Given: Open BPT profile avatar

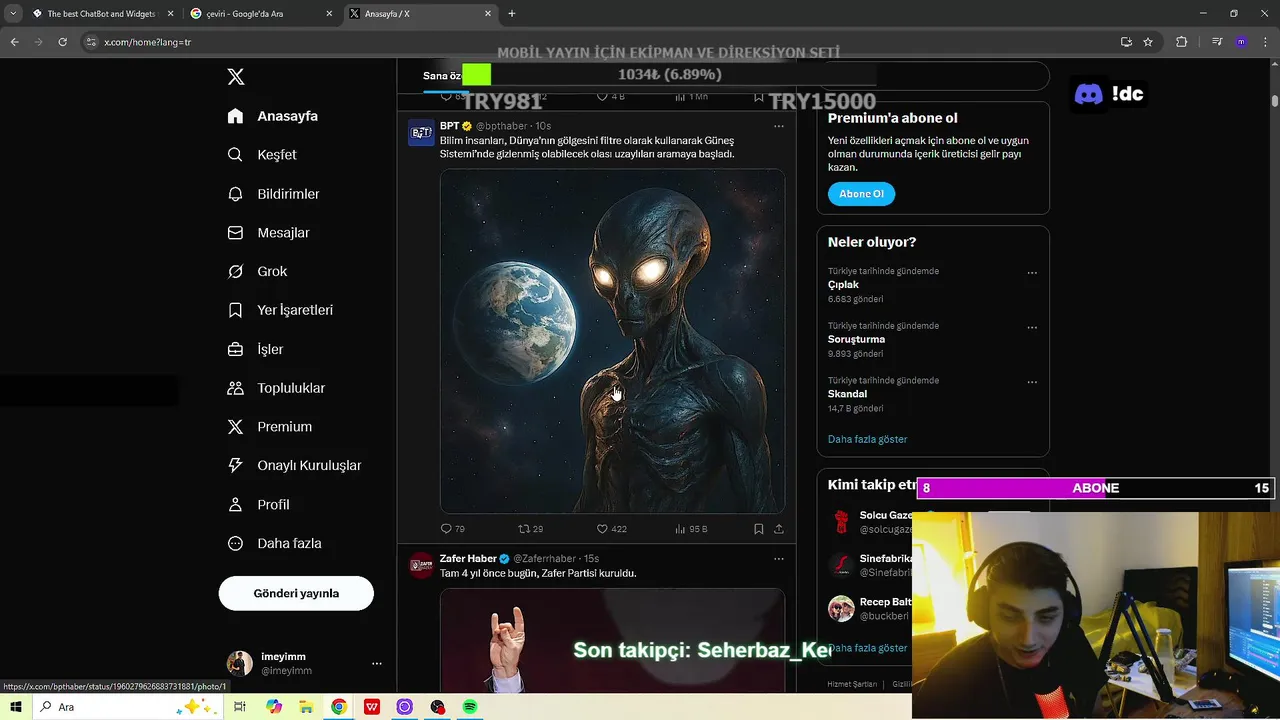Looking at the screenshot, I should click(x=421, y=133).
